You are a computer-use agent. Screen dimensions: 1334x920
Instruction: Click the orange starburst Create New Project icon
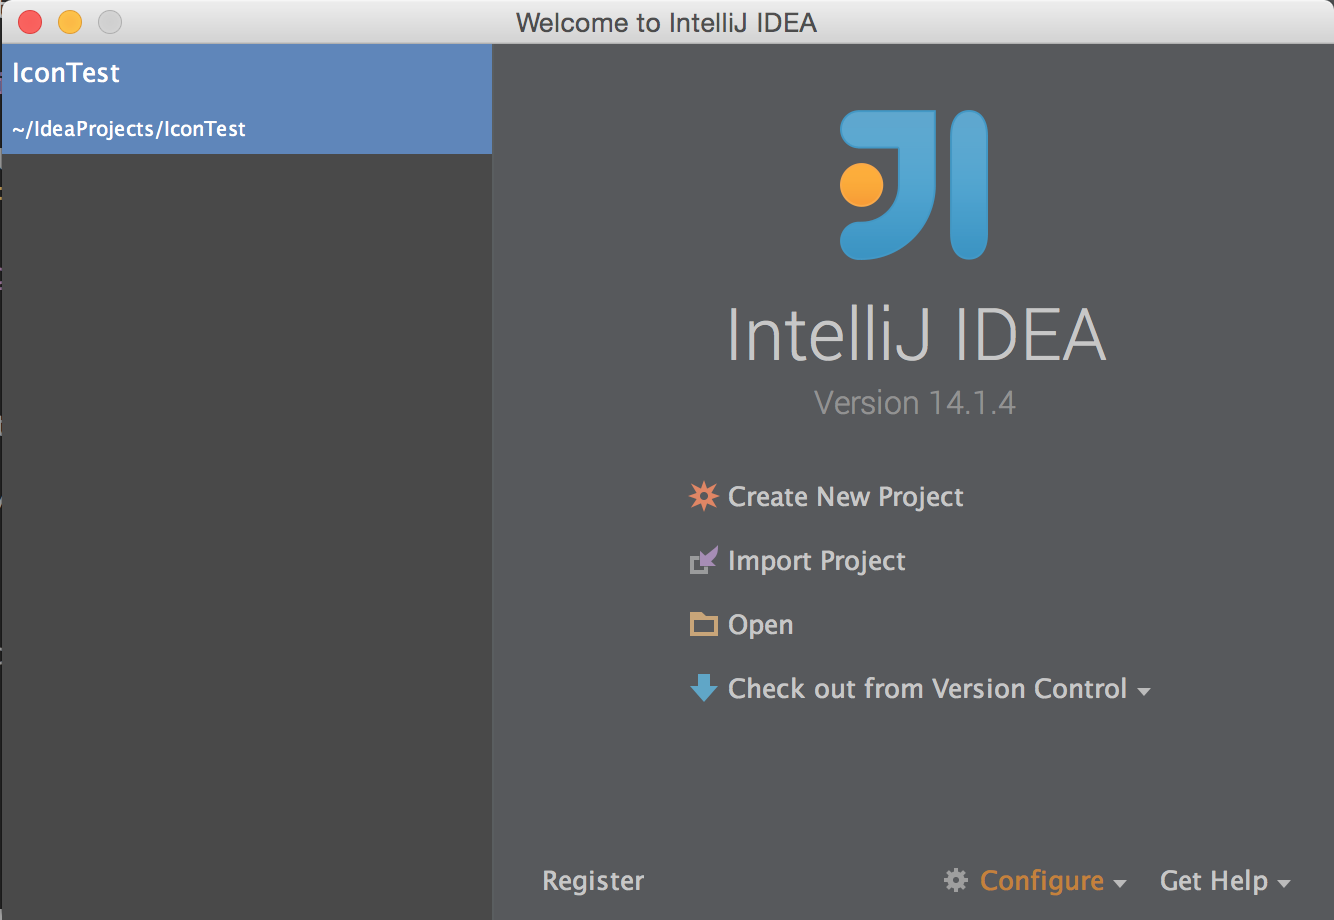(x=704, y=496)
